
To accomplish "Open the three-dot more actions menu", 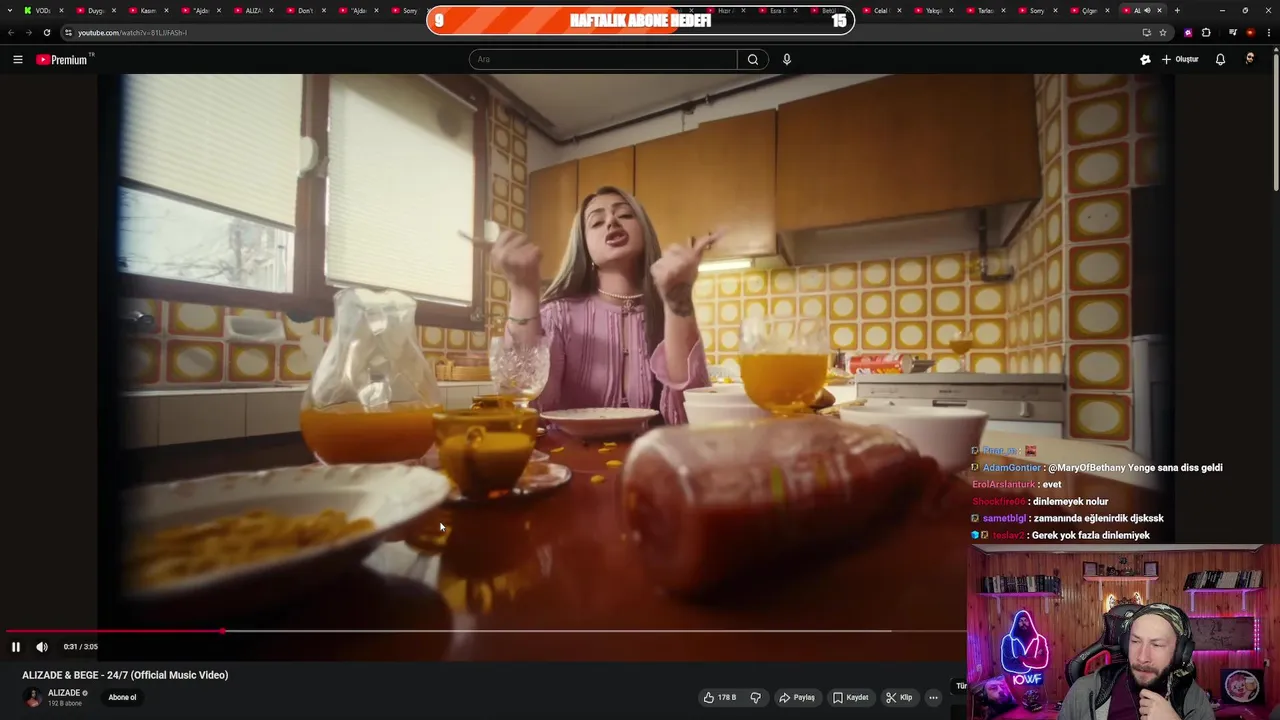I will click(933, 697).
